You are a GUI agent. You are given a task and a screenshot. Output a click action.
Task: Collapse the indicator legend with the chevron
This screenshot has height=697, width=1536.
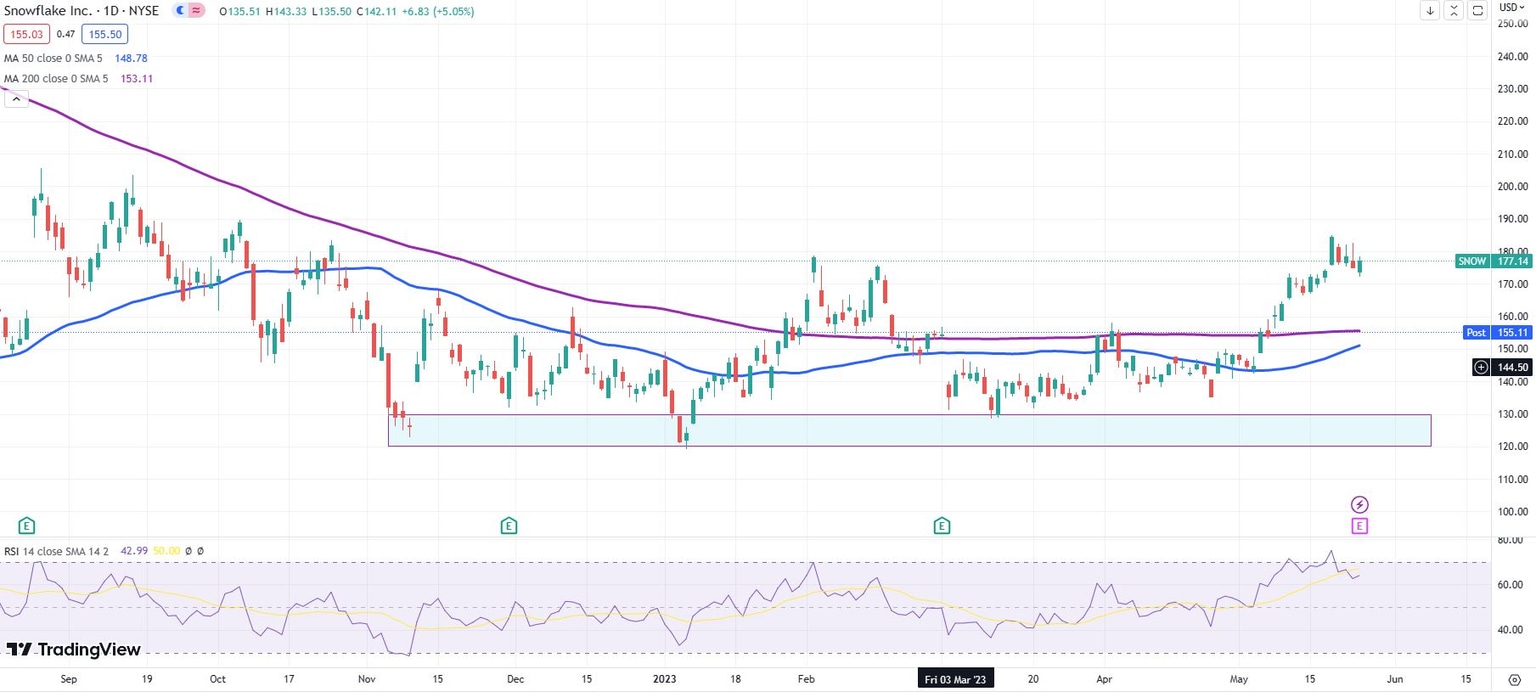pos(14,99)
